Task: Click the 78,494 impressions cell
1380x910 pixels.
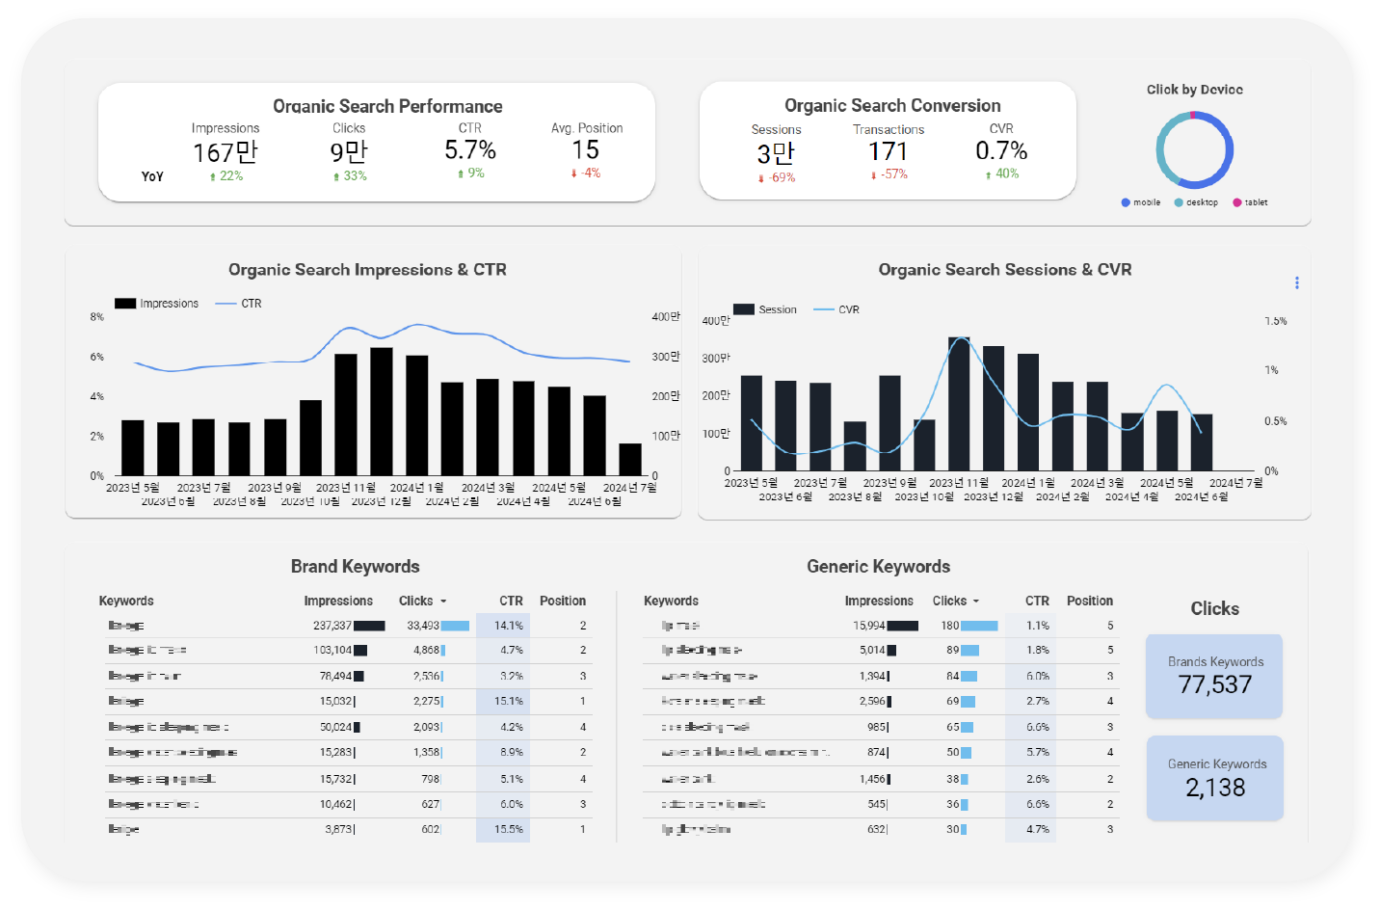Action: (x=335, y=676)
